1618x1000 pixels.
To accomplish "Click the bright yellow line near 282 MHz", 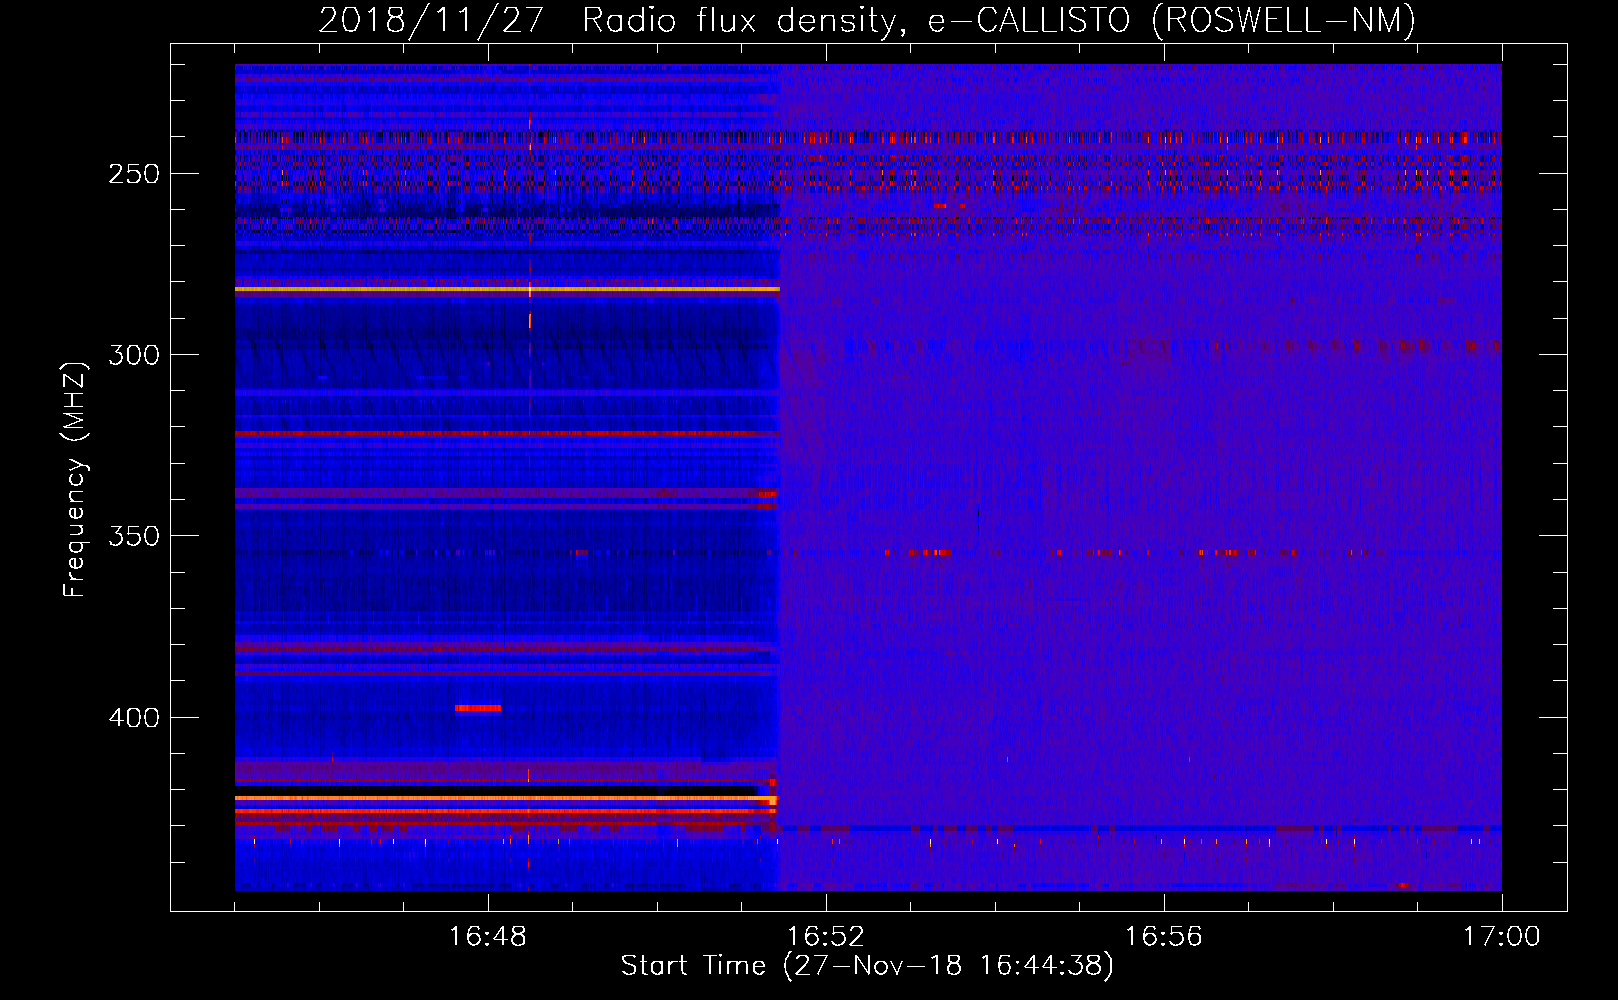I will click(507, 289).
